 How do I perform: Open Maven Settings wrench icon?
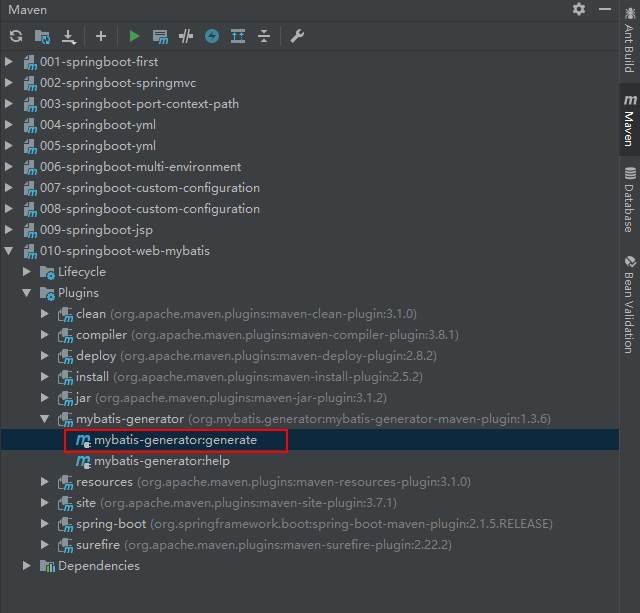(x=297, y=36)
